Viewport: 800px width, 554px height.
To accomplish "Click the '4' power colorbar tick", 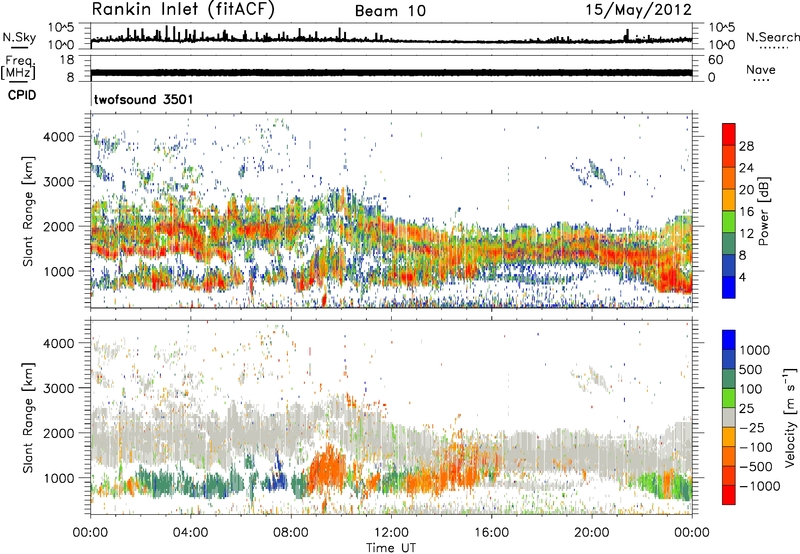I will point(742,277).
